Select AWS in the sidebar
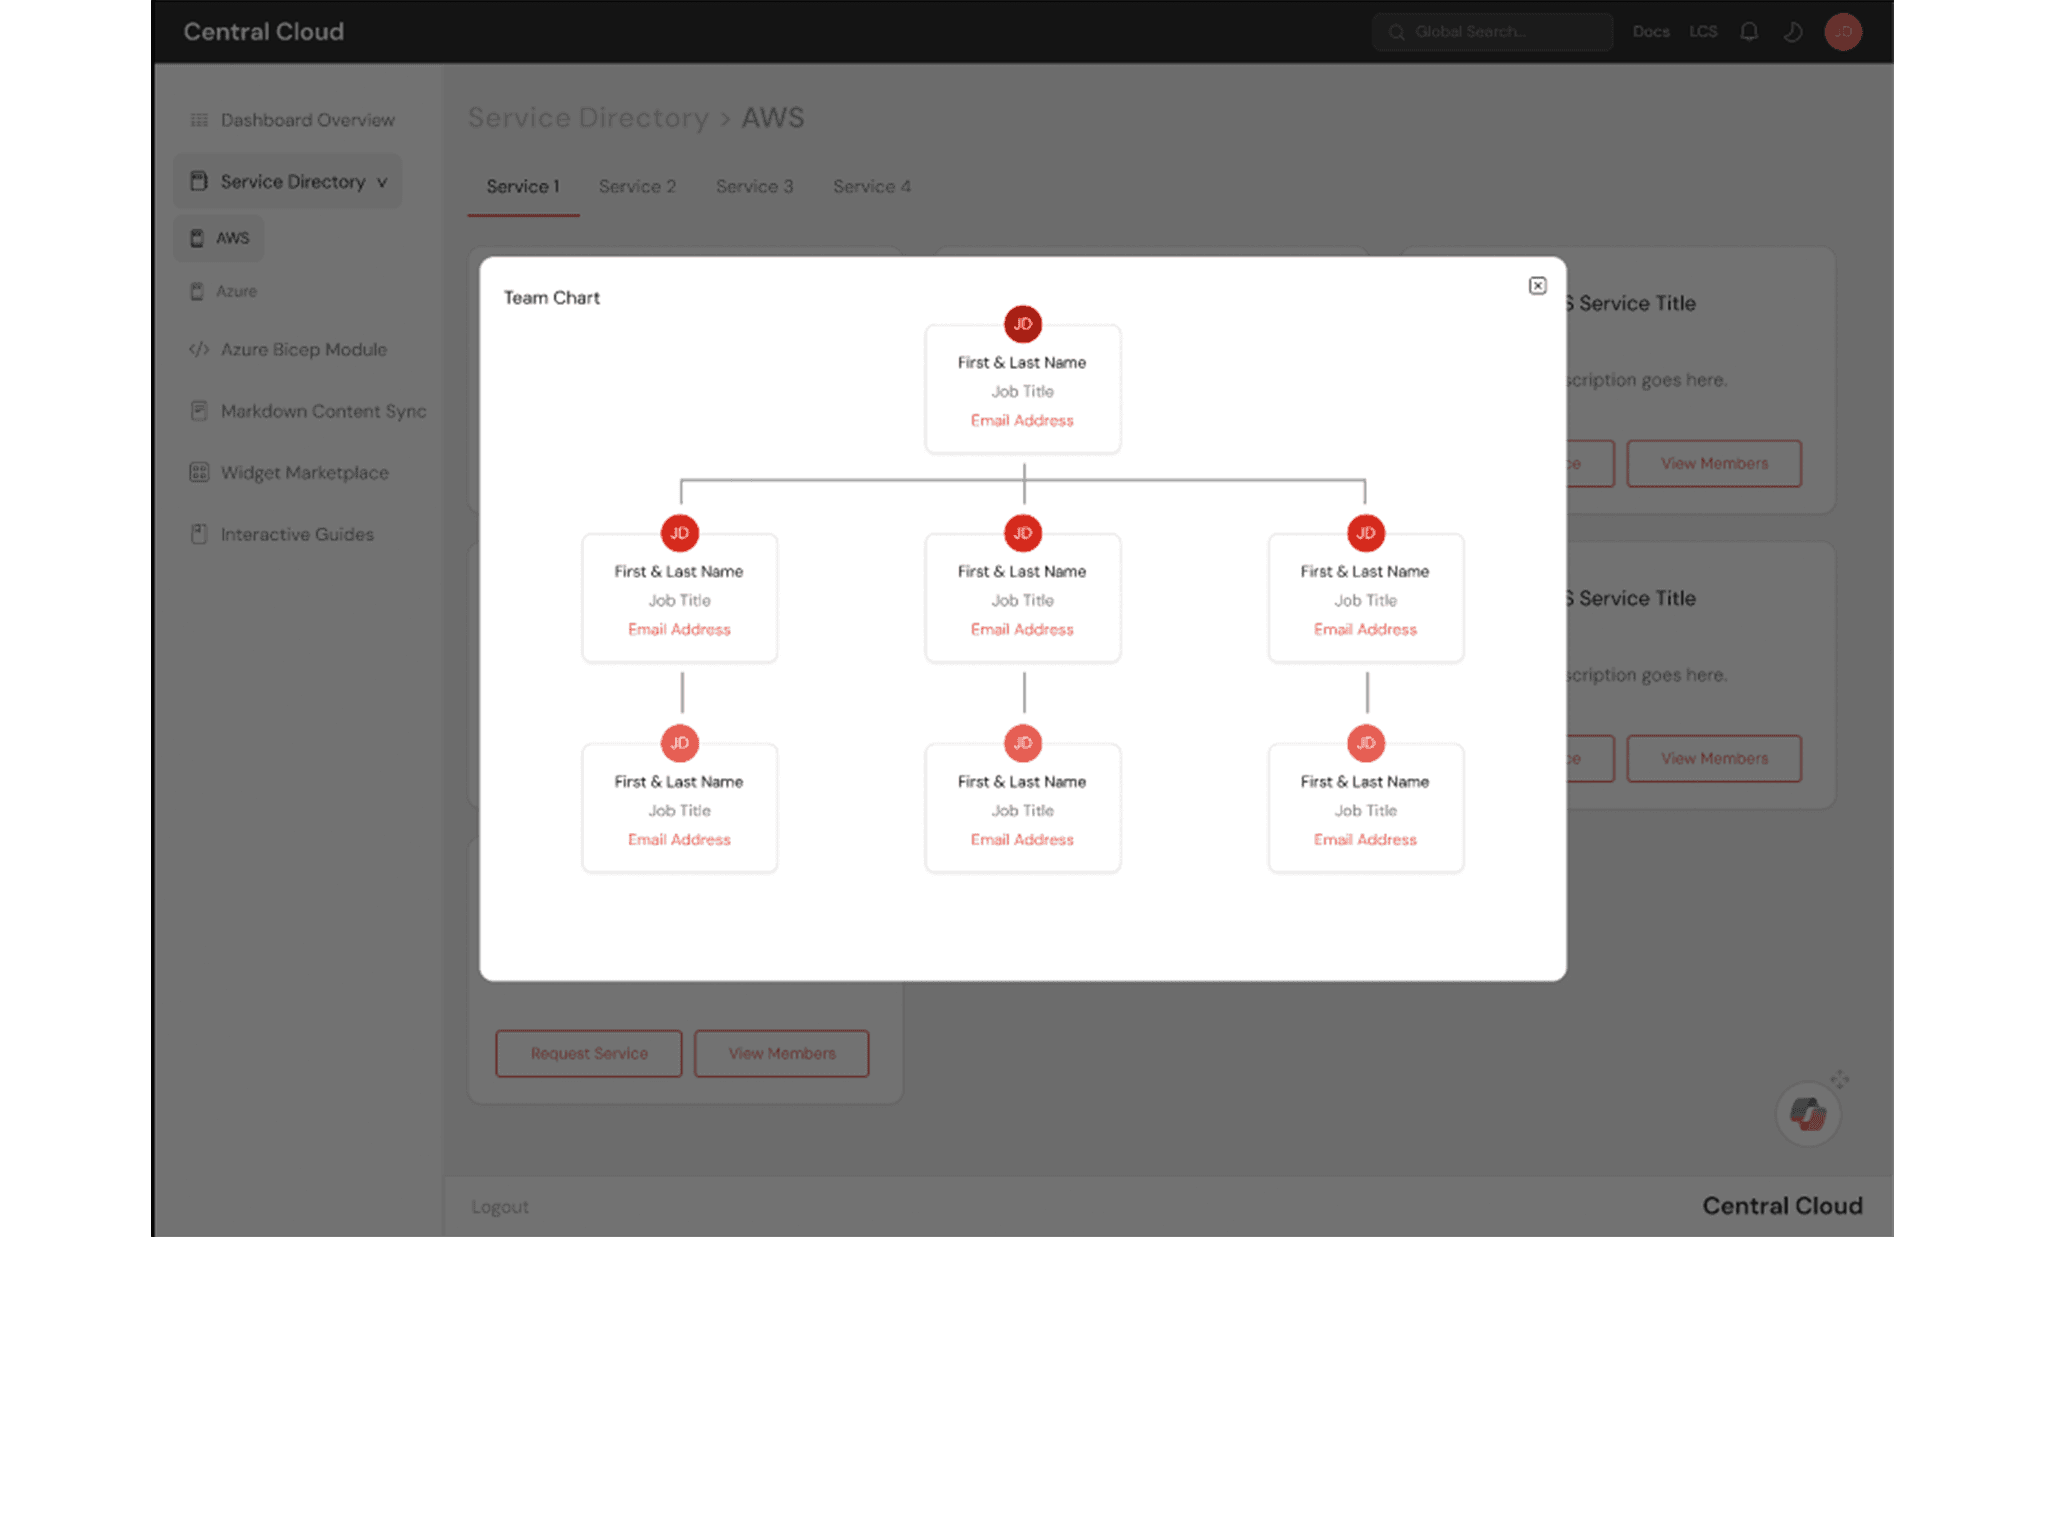2048x1536 pixels. pyautogui.click(x=219, y=238)
